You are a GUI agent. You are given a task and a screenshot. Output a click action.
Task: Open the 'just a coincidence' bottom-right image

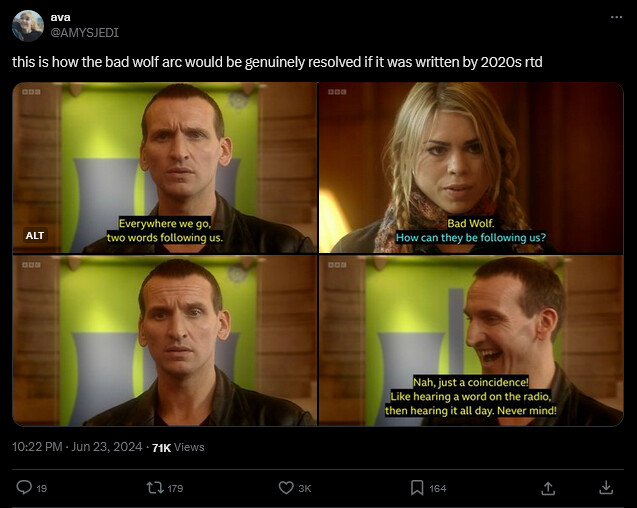coord(471,341)
